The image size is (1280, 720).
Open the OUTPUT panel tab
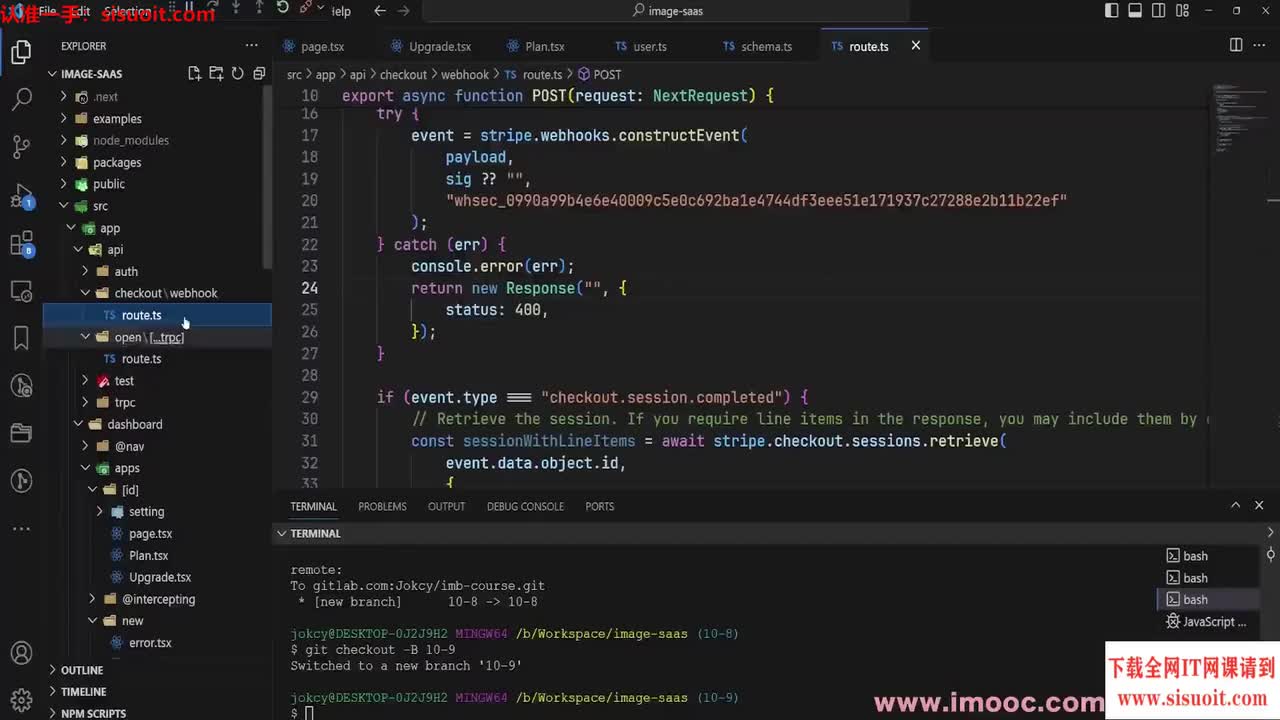[446, 506]
